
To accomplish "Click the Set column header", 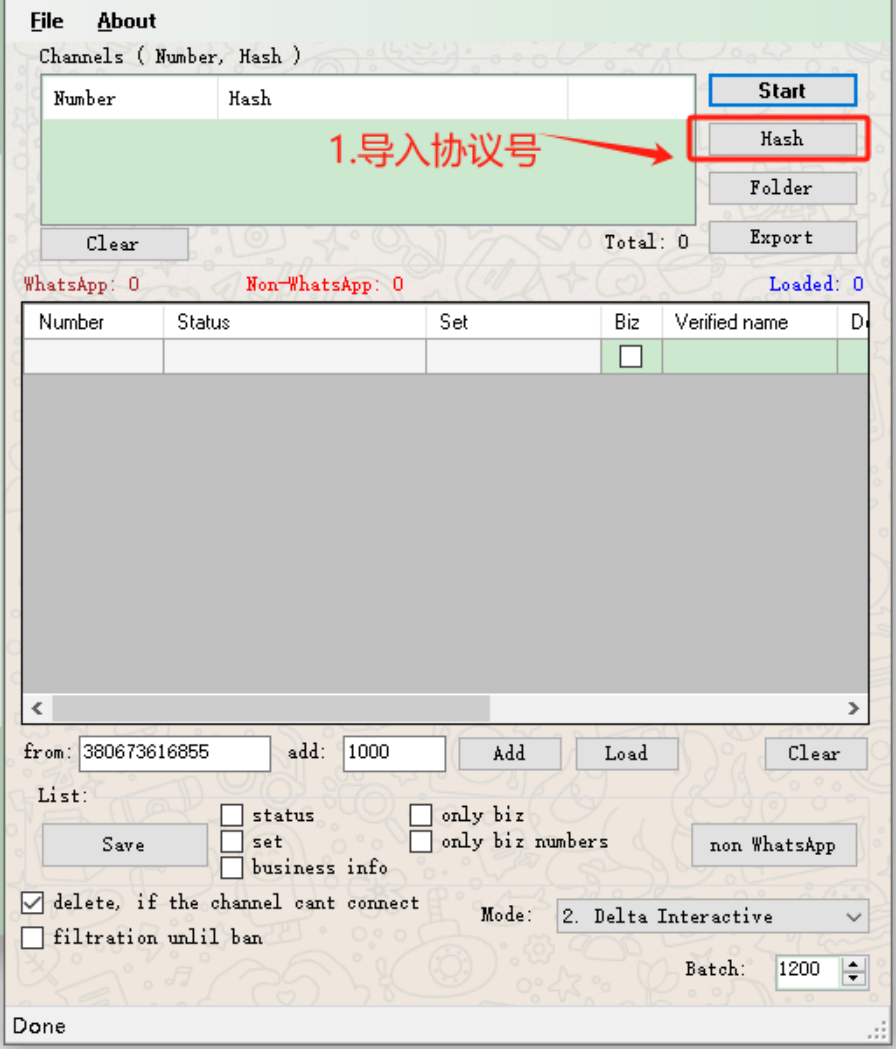I will click(x=513, y=322).
